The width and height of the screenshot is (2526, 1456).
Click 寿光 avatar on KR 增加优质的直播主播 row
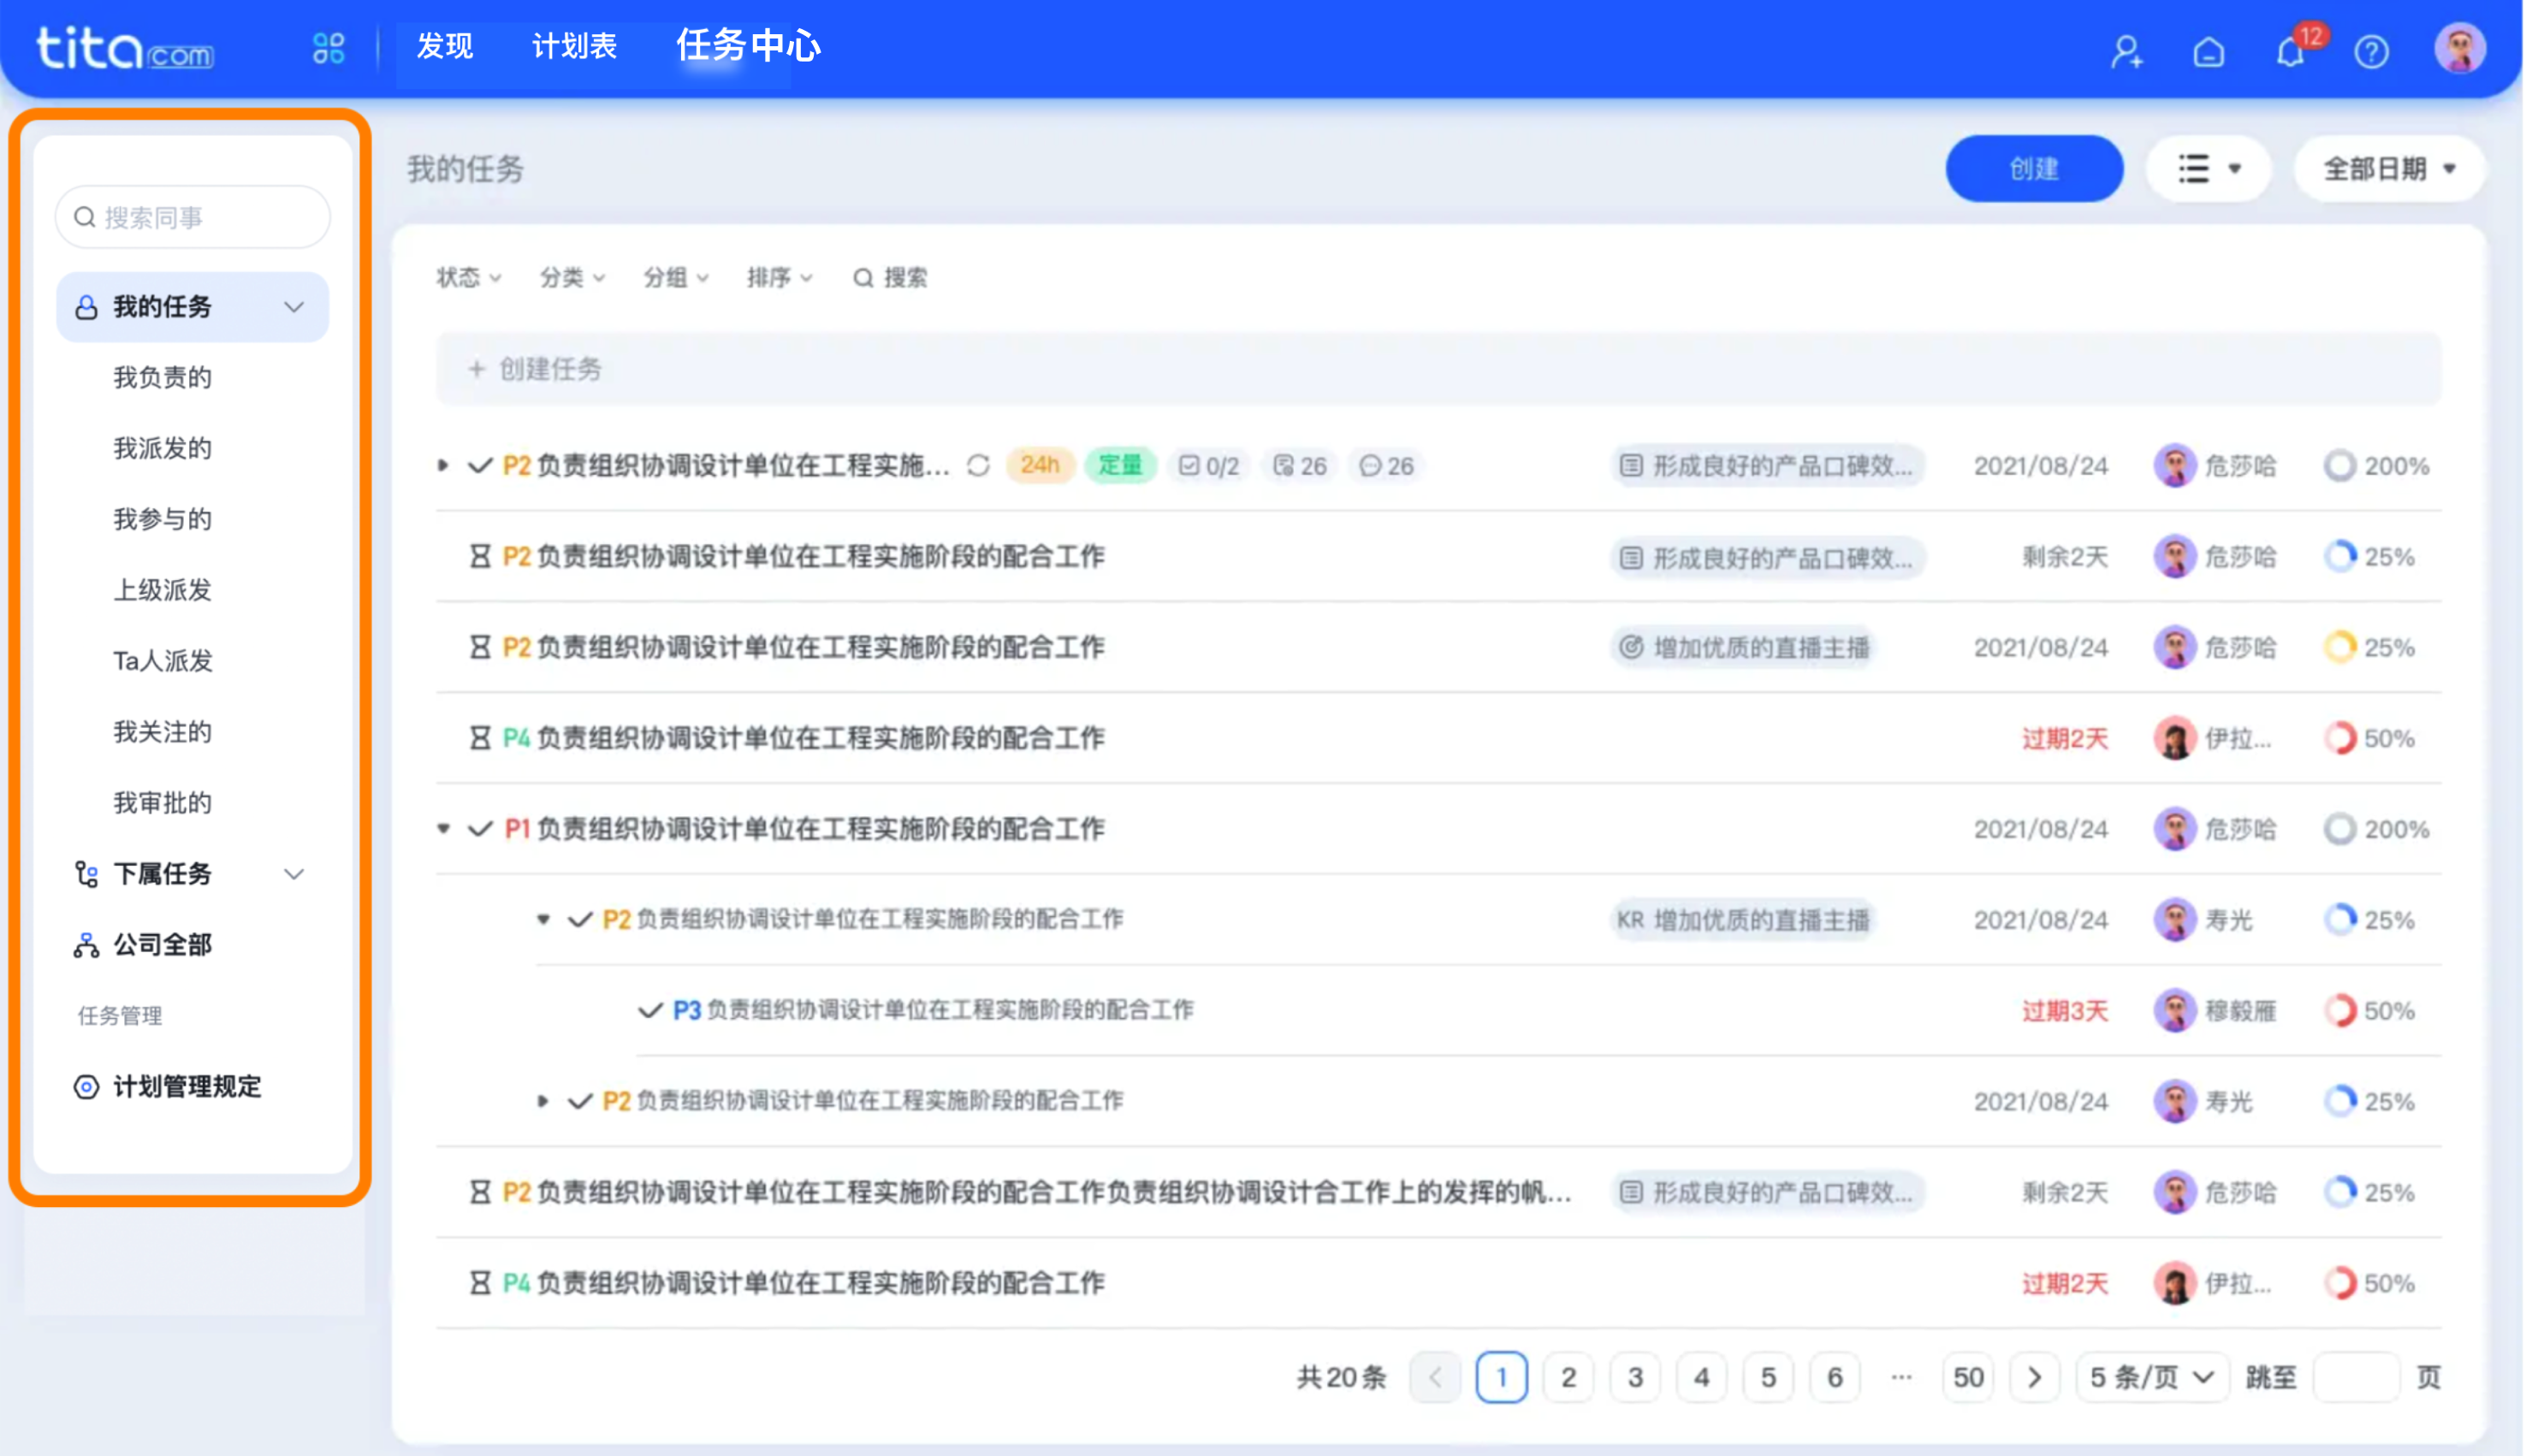2174,920
